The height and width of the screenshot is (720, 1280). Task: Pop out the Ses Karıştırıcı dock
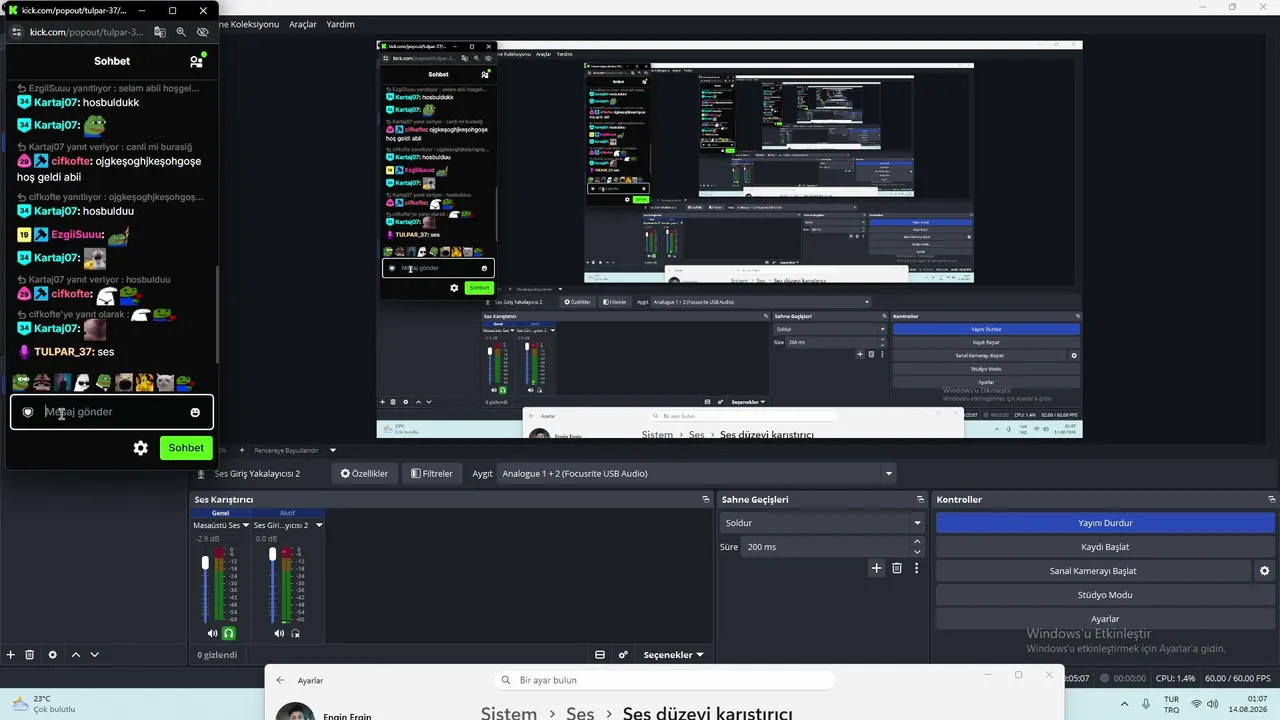[706, 499]
